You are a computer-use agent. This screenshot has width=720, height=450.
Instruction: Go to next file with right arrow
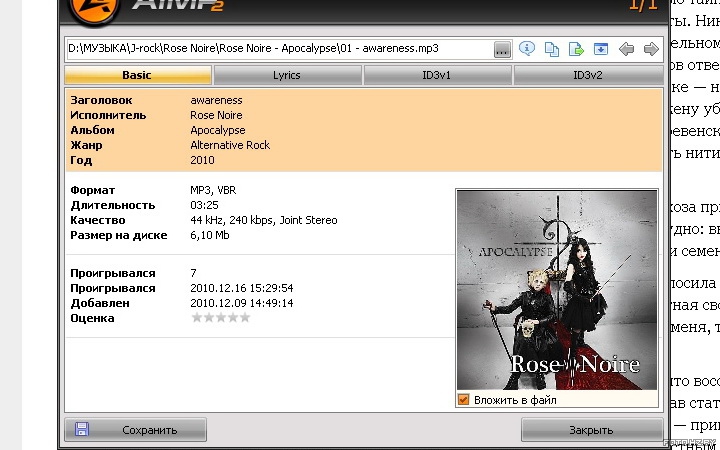pyautogui.click(x=651, y=48)
